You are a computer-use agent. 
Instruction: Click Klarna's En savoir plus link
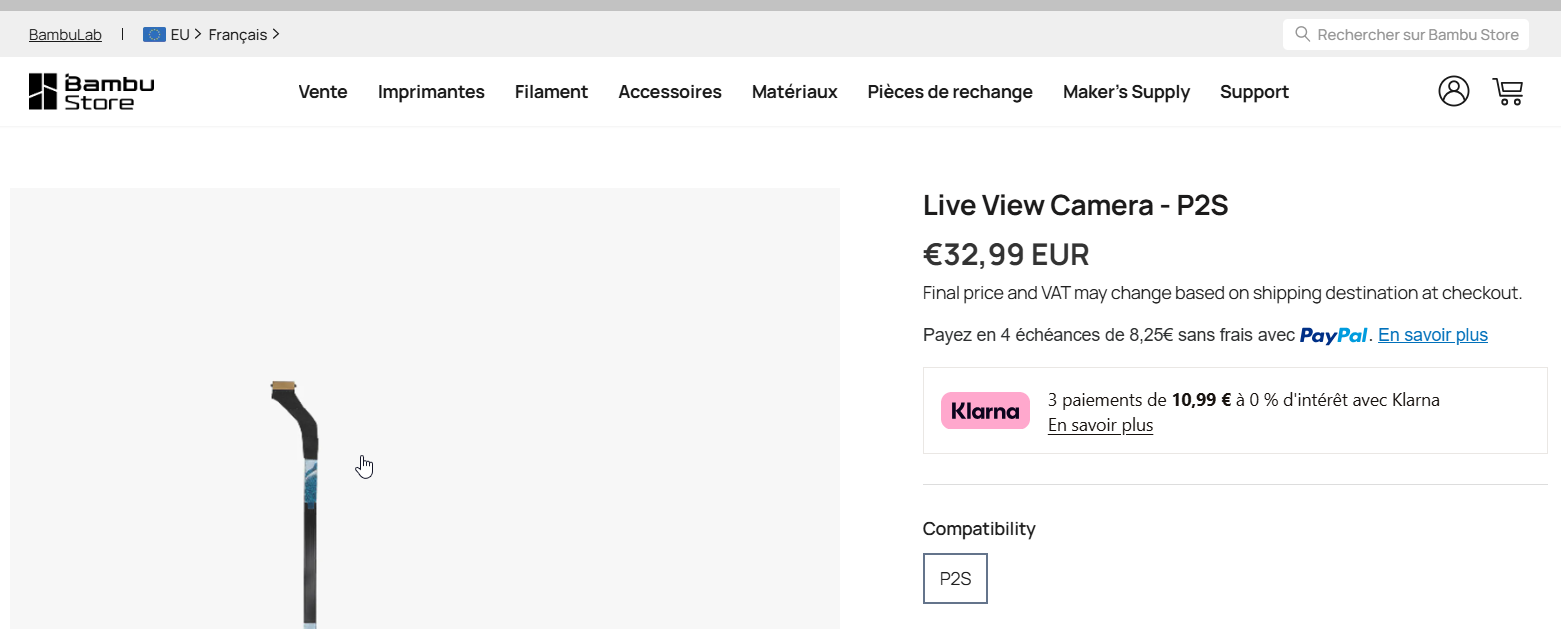click(x=1100, y=425)
